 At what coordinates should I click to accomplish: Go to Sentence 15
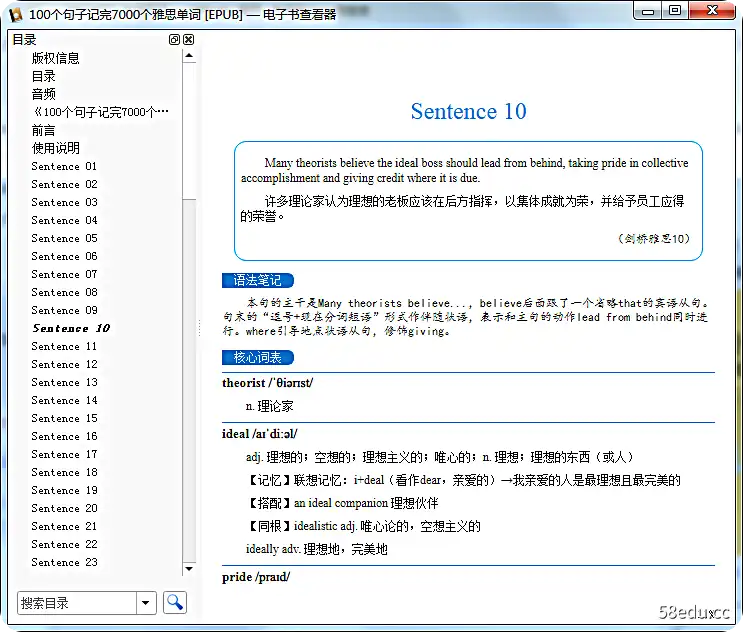click(64, 418)
